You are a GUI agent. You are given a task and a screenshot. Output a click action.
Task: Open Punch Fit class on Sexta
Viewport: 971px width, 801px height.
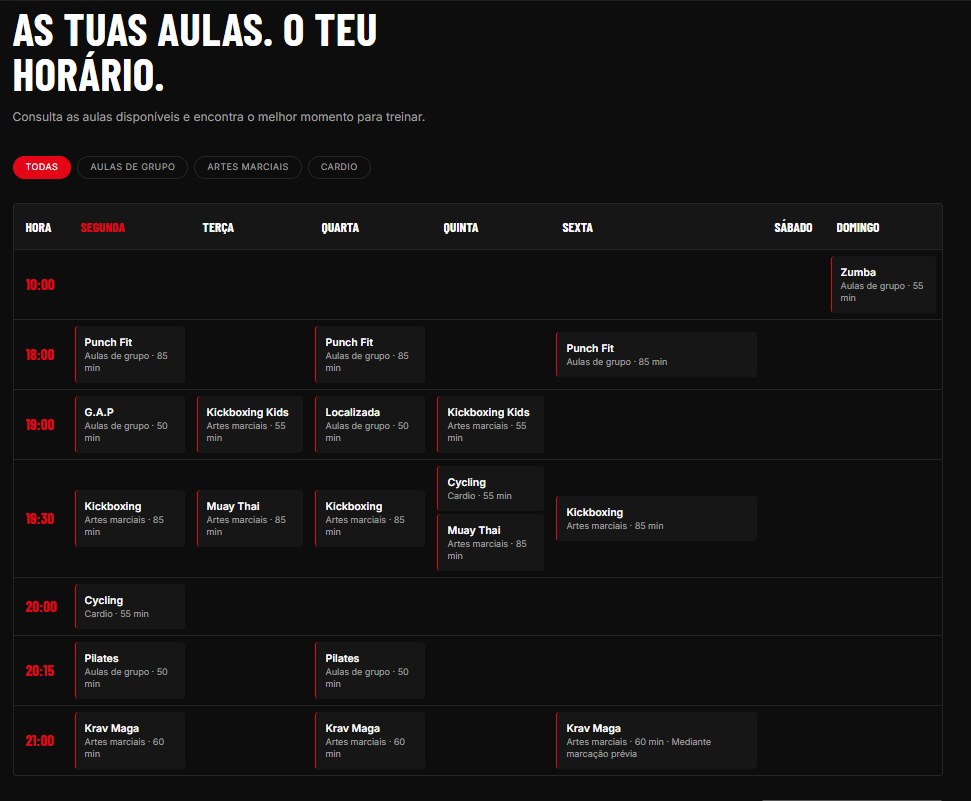[656, 354]
